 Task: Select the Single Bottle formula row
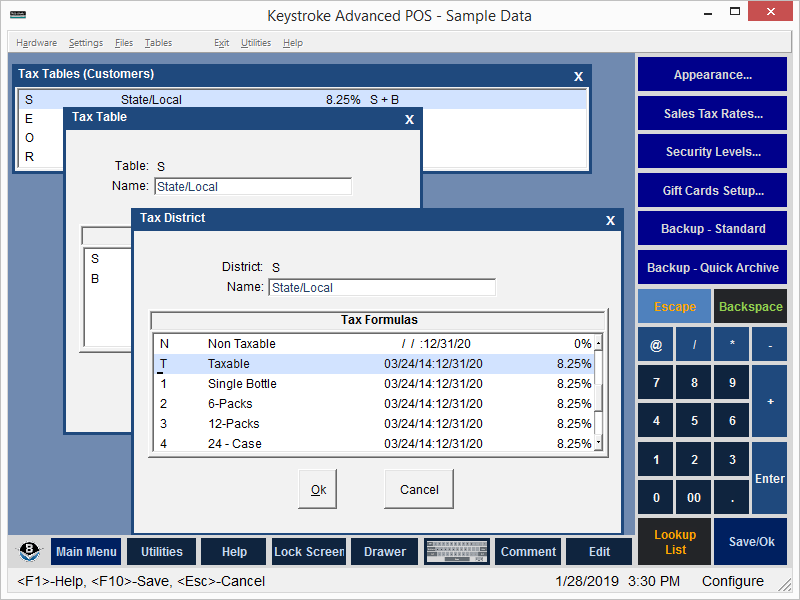tap(374, 384)
